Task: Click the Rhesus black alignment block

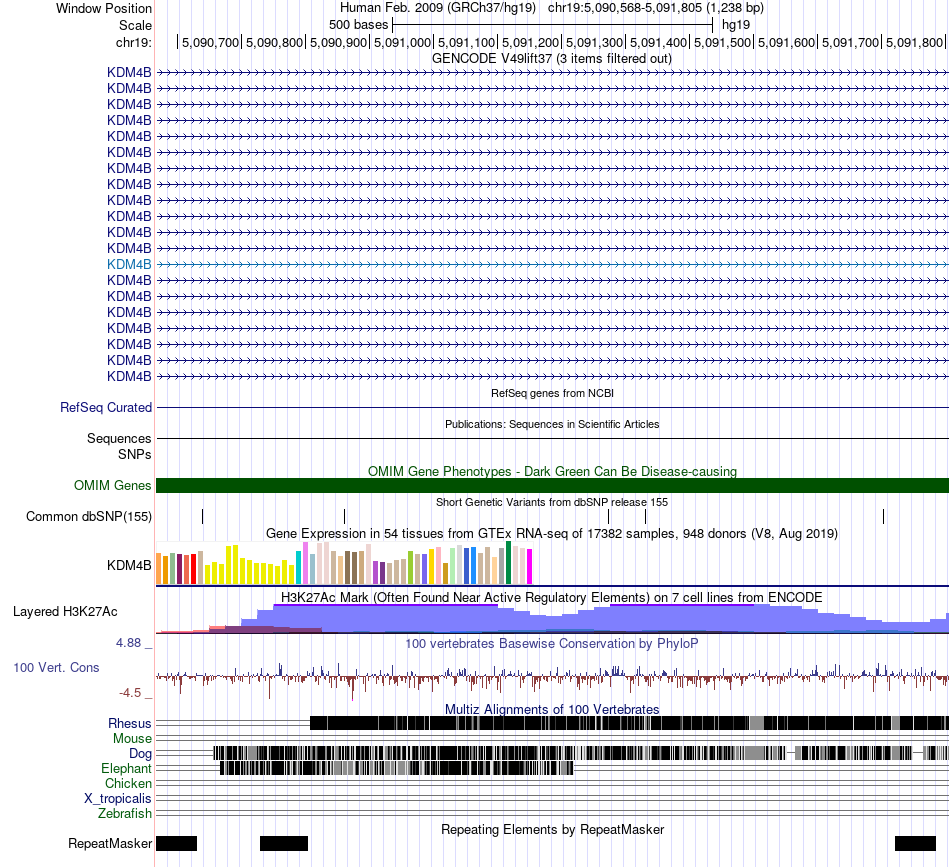Action: point(629,723)
